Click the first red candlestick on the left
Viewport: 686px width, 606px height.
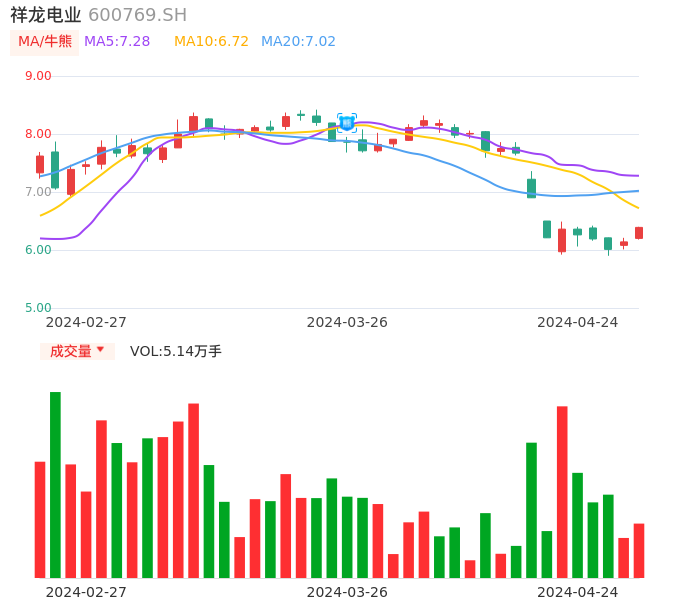click(40, 164)
